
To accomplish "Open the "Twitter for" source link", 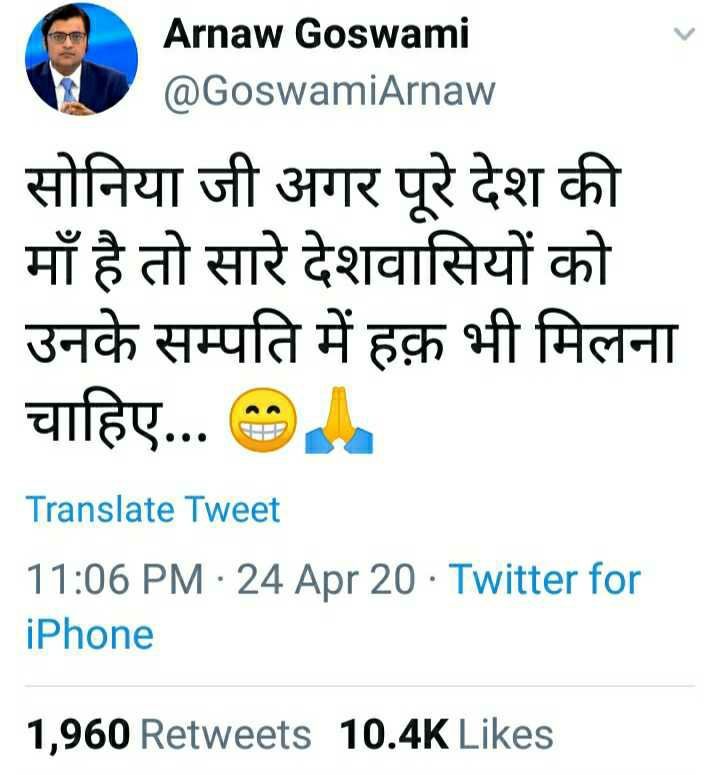I will (545, 579).
